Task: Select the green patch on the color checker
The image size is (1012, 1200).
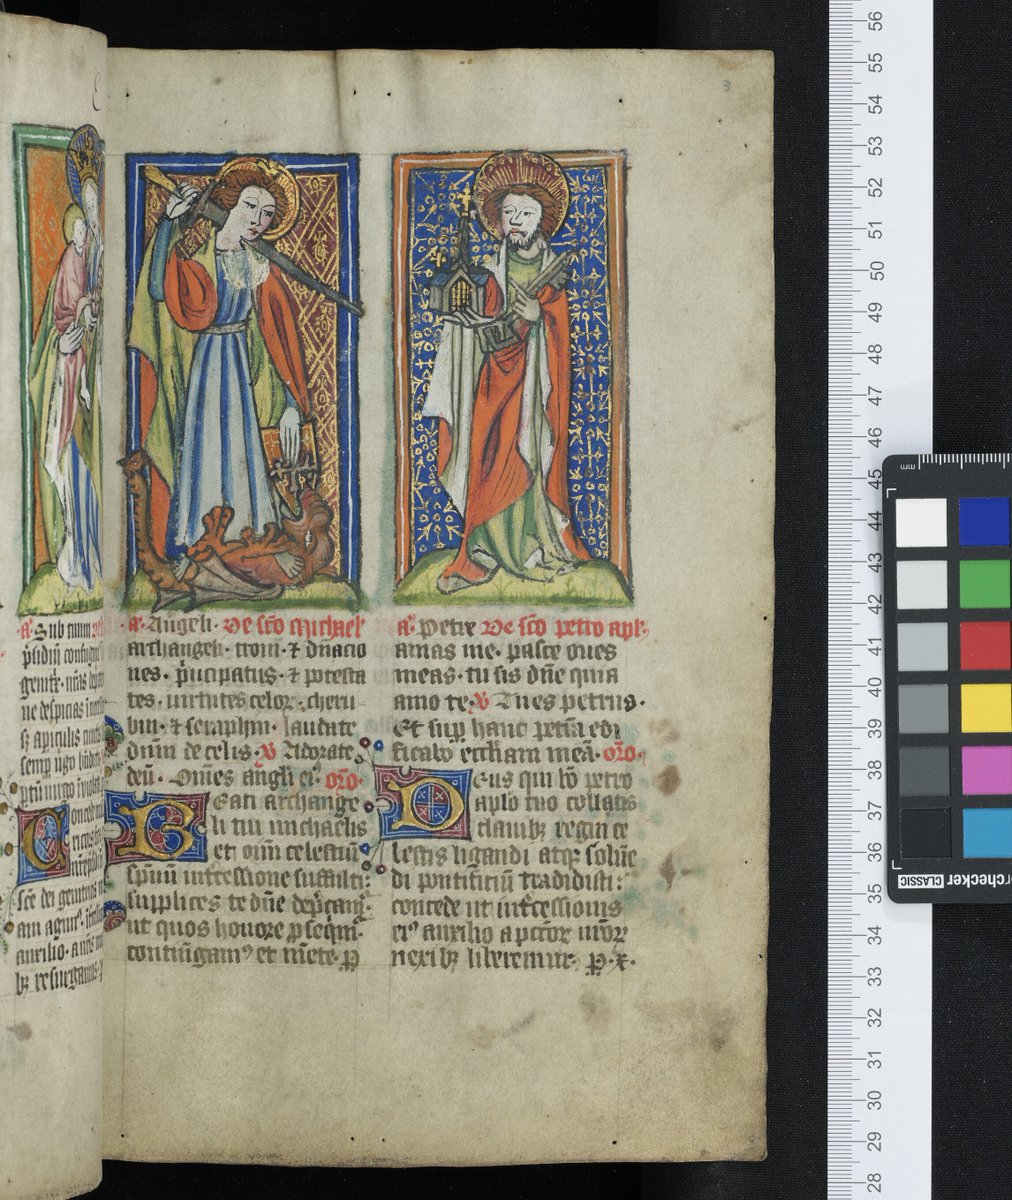Action: (x=985, y=584)
